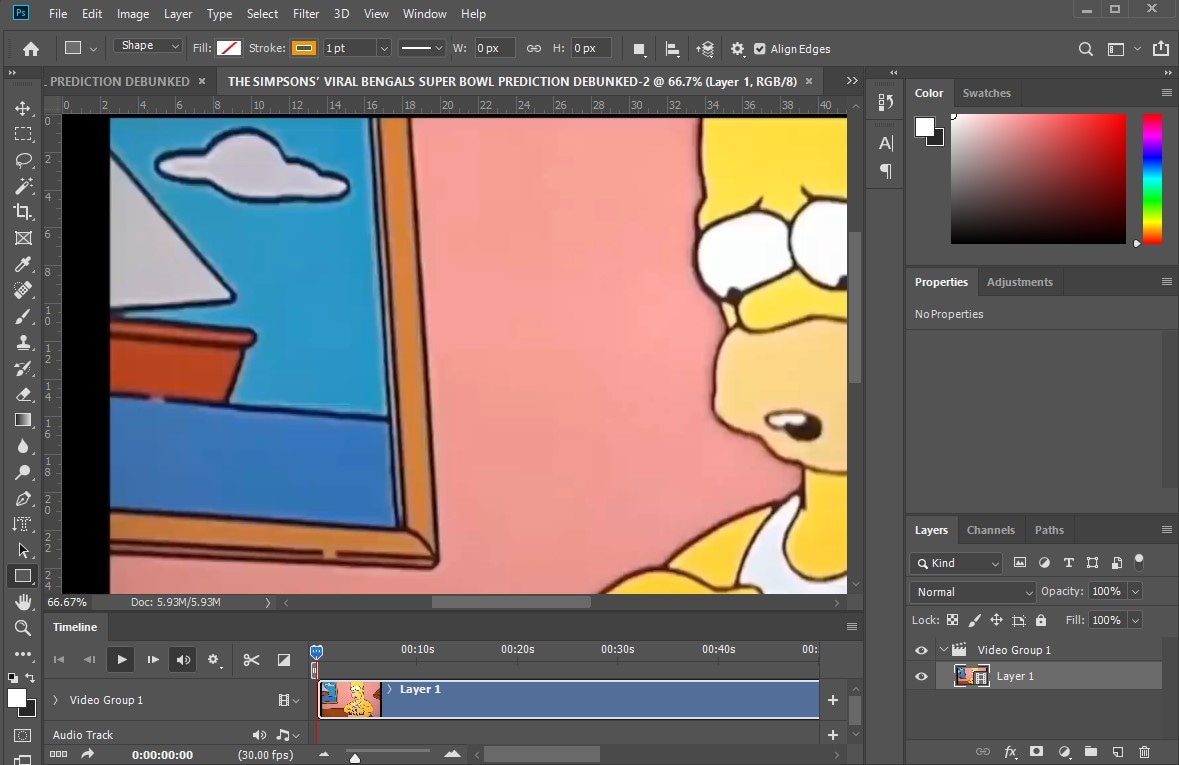
Task: Select the Type tool
Action: (23, 524)
